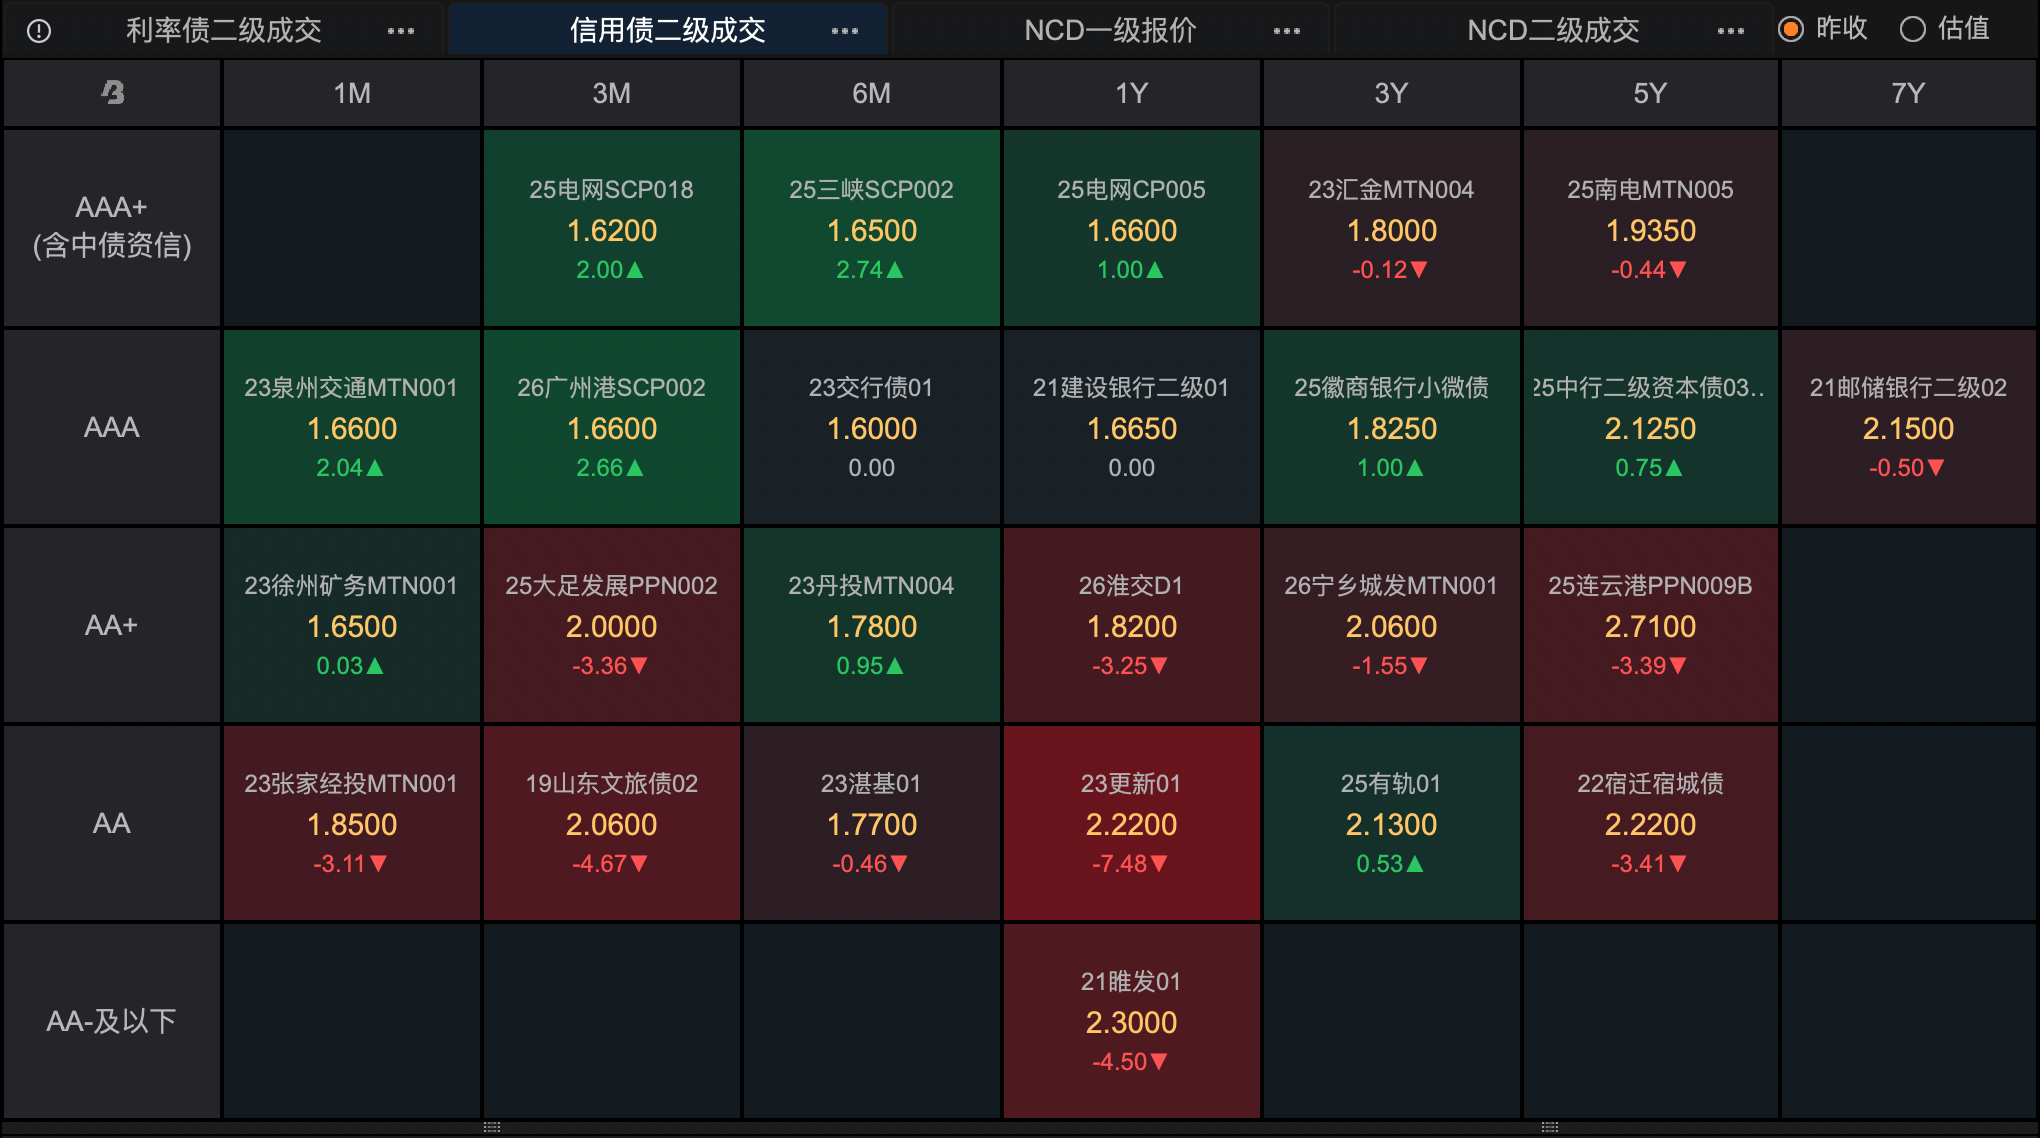
Task: Click the 21睢发01 deal cell
Action: 1131,1021
